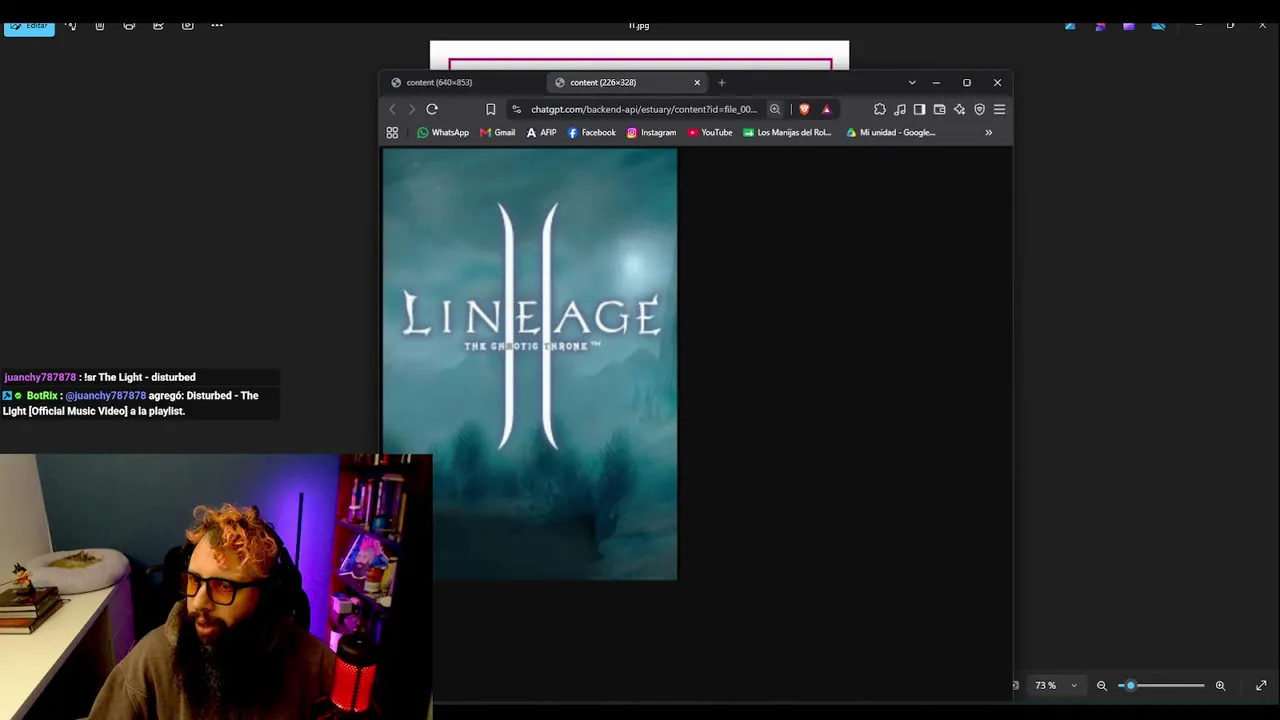Show the hidden bookmarks overflow chevron
This screenshot has height=720, width=1280.
(988, 132)
